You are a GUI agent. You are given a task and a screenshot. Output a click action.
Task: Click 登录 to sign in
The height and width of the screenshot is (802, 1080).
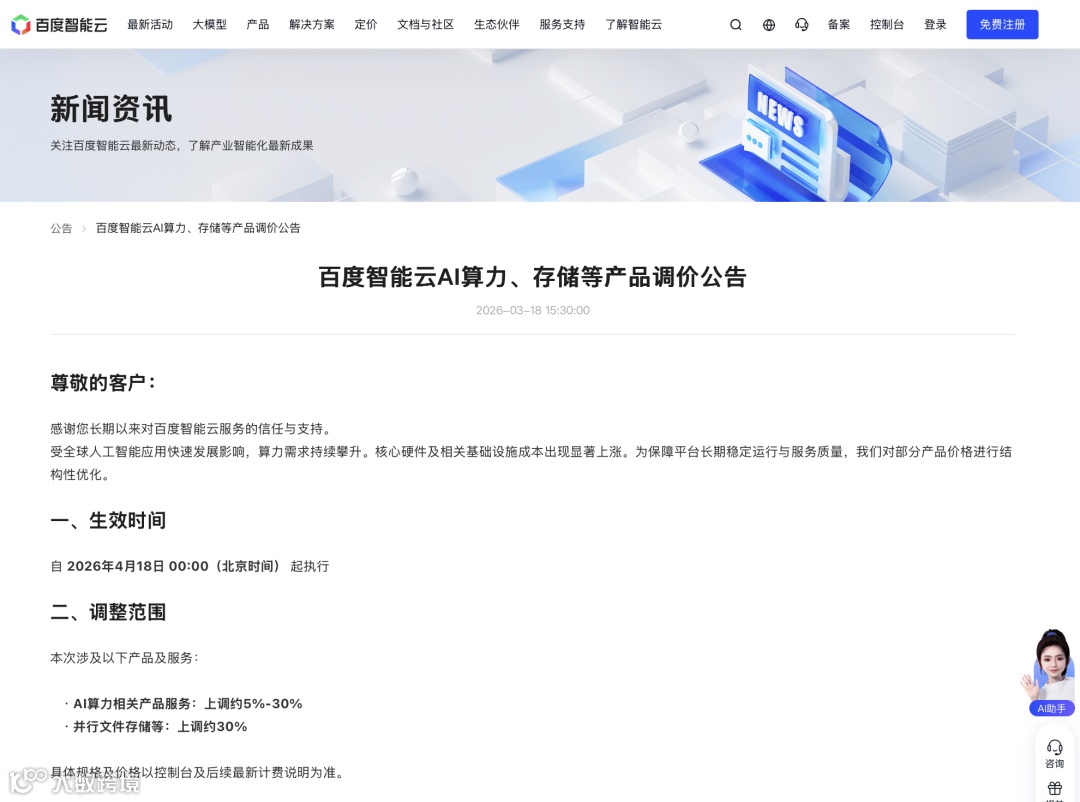click(x=935, y=25)
